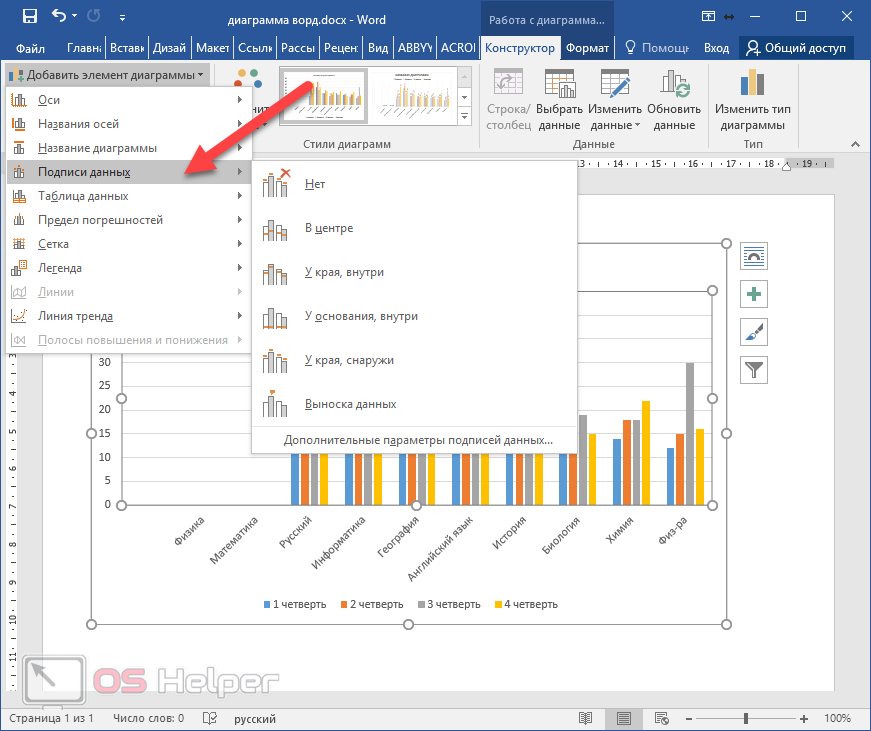This screenshot has height=731, width=871.
Task: Open the Chart Styles brush button
Action: pos(754,332)
